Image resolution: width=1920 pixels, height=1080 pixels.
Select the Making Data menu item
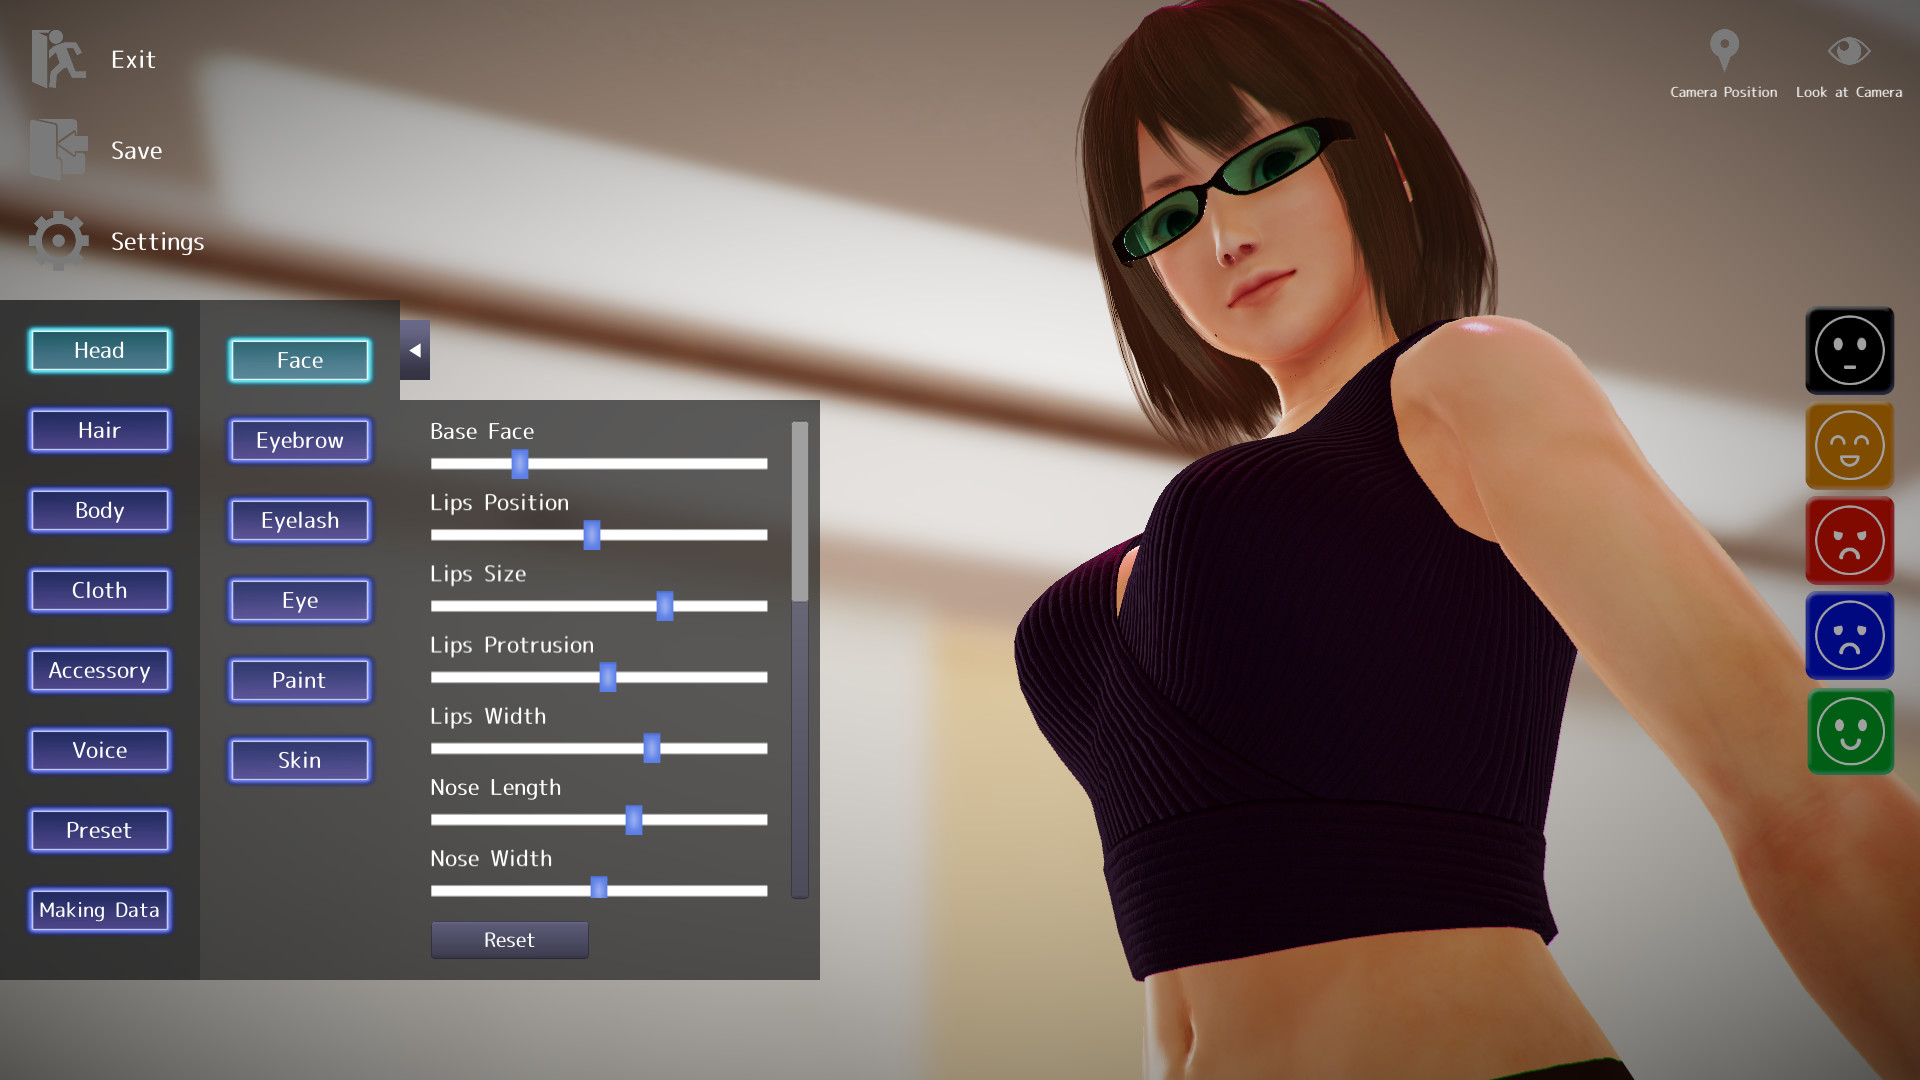100,909
